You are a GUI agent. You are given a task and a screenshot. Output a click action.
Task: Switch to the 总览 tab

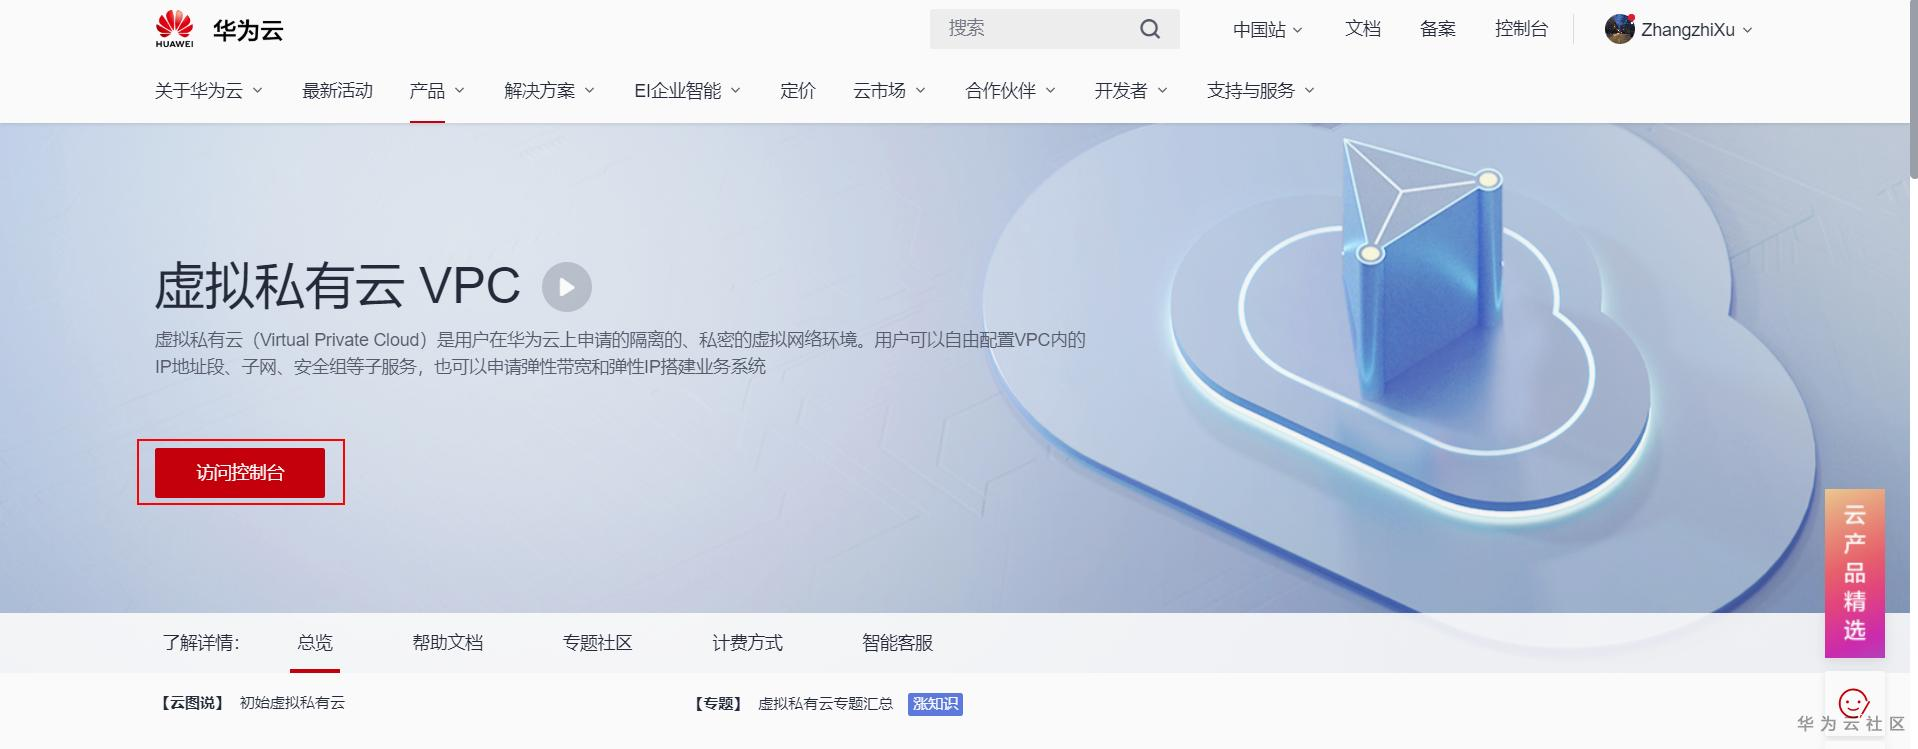click(315, 643)
